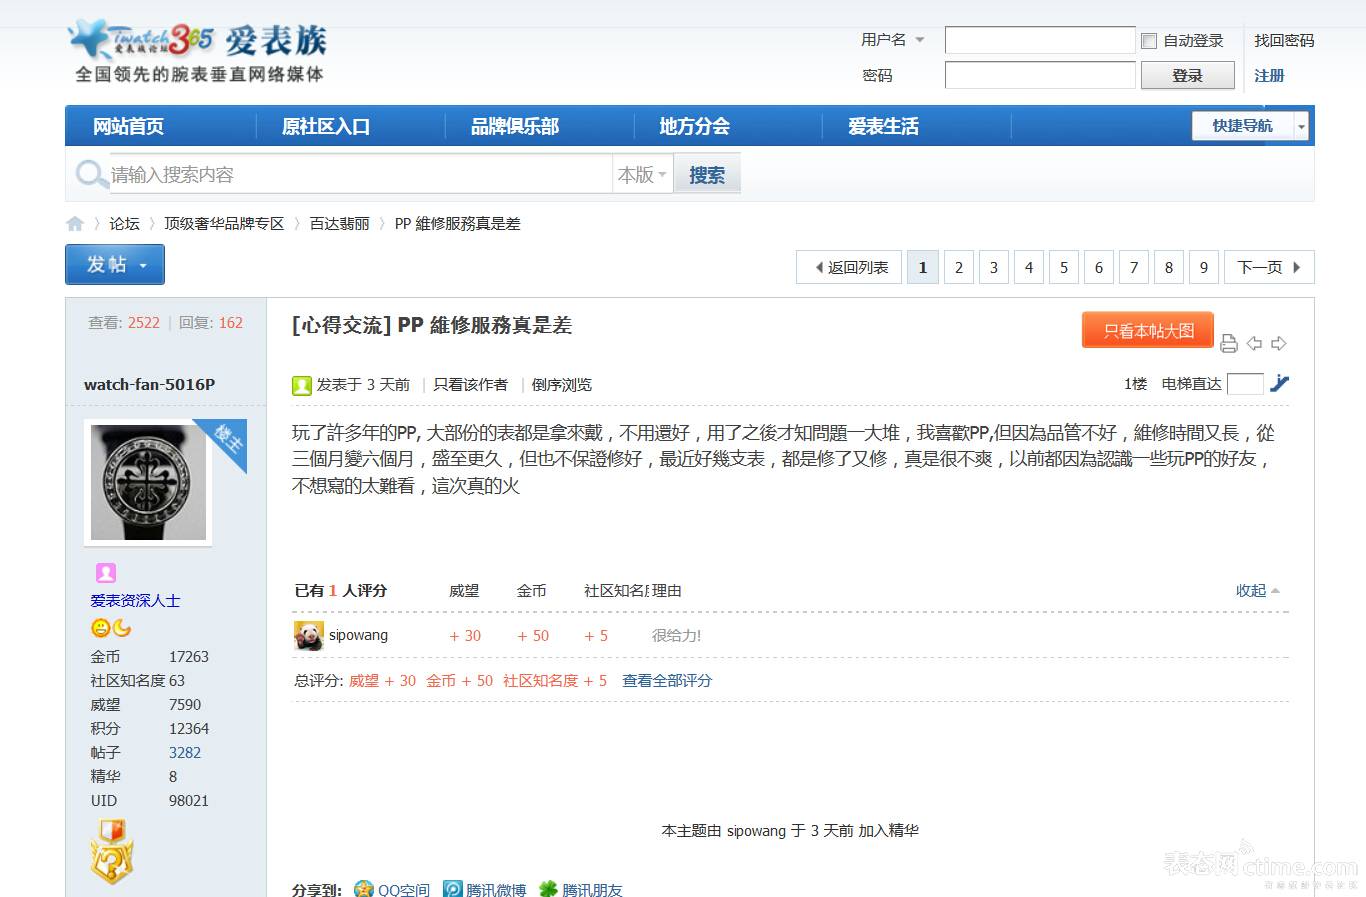Viewport: 1366px width, 897px height.
Task: Click the moon rank icon in sidebar
Action: [122, 628]
